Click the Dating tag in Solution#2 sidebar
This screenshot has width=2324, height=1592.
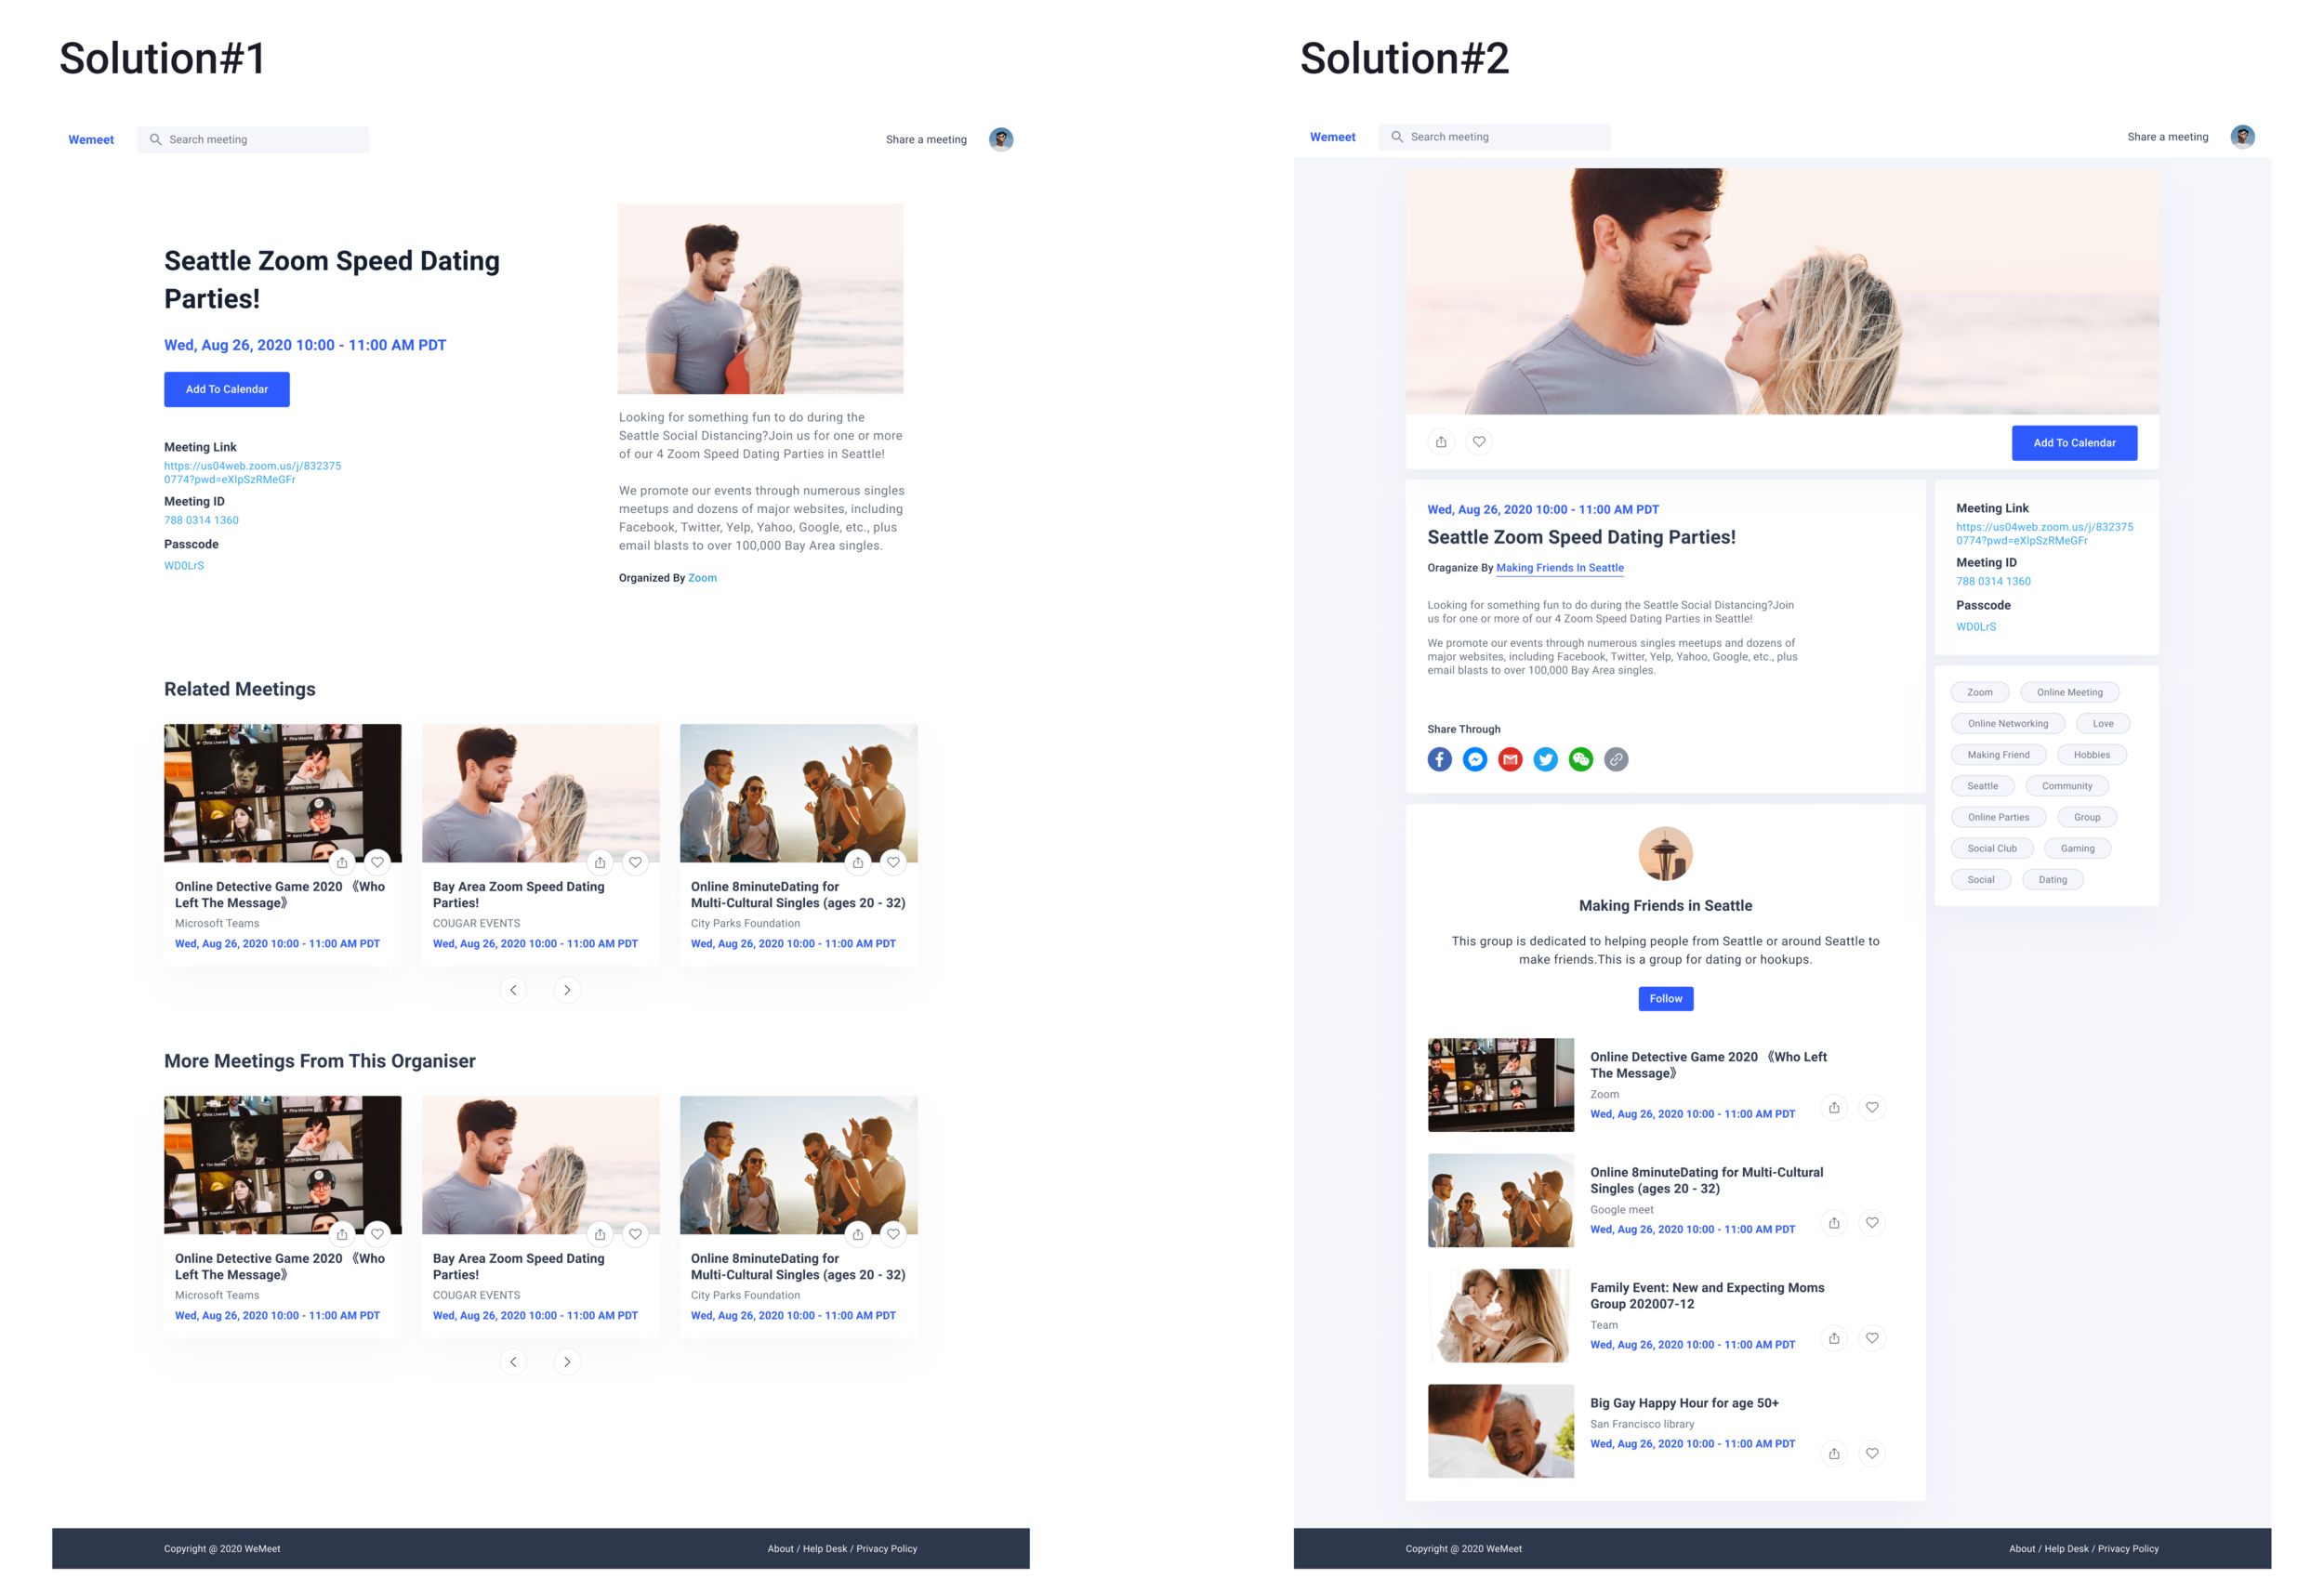2053,879
